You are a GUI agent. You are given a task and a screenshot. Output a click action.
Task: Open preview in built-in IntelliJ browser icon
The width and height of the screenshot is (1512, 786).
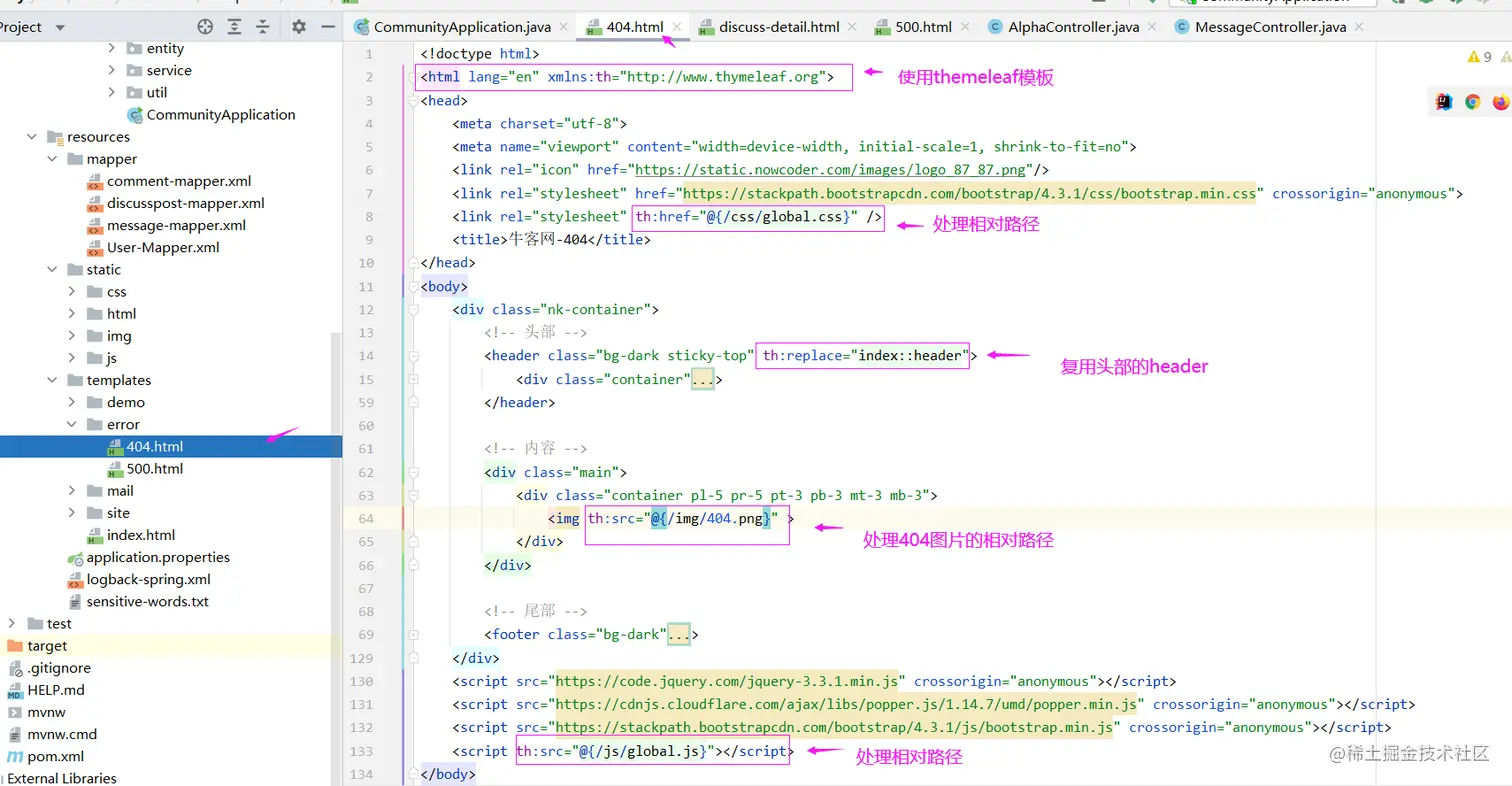point(1443,101)
